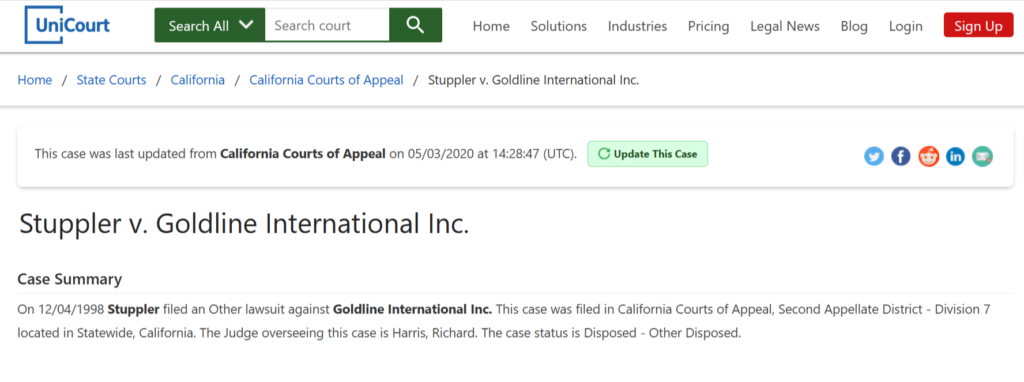Click Stuppler v. Goldline breadcrumb text
The height and width of the screenshot is (382, 1024).
[534, 80]
